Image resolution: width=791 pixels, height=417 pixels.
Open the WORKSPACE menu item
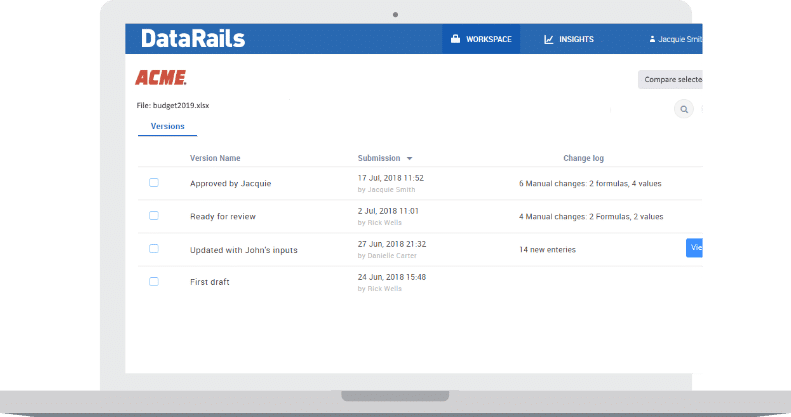[x=481, y=39]
